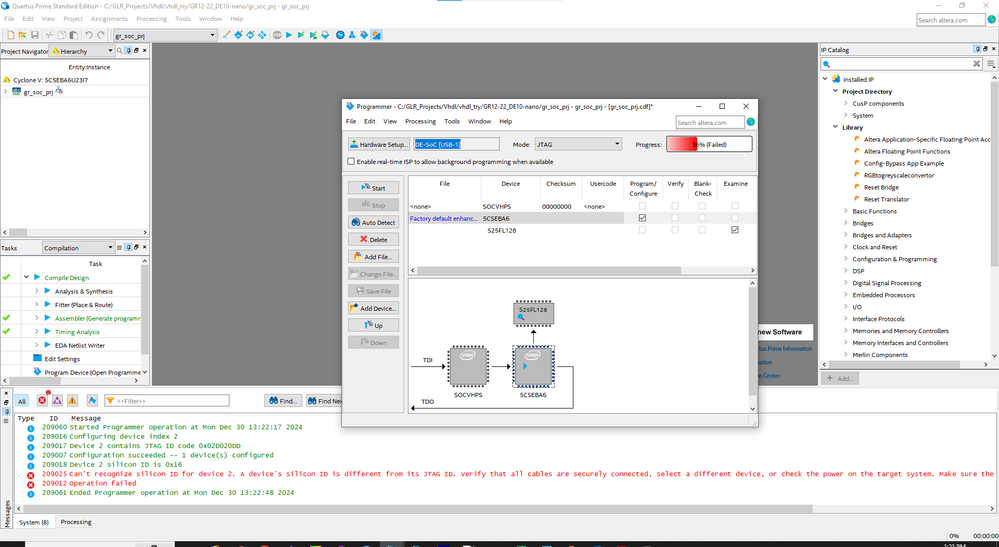This screenshot has height=547, width=999.
Task: Expand the Basic Functions category in IP Catalog
Action: 845,211
